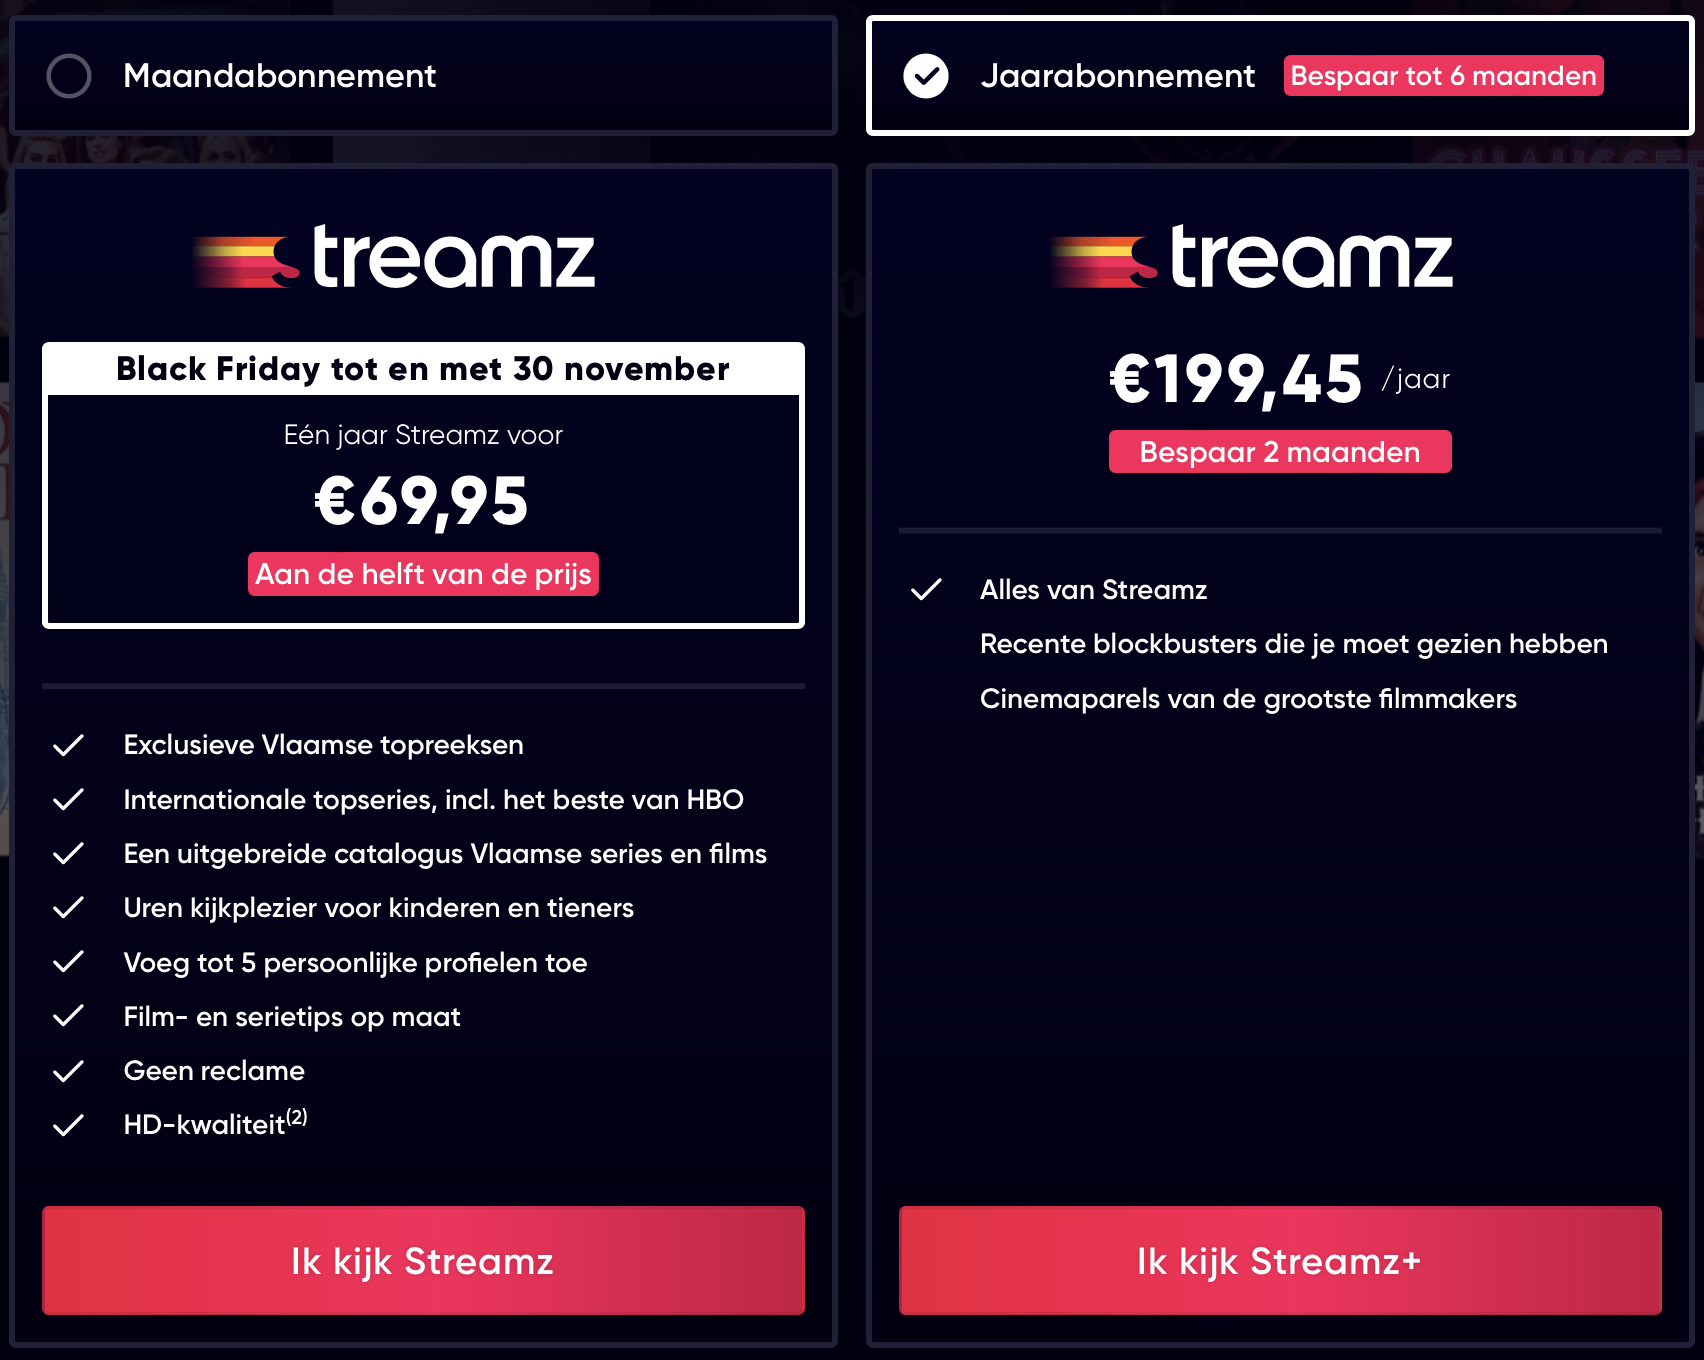Image resolution: width=1704 pixels, height=1360 pixels.
Task: Open the HD-kwaliteit footnote (2) superscript
Action: pyautogui.click(x=297, y=1117)
